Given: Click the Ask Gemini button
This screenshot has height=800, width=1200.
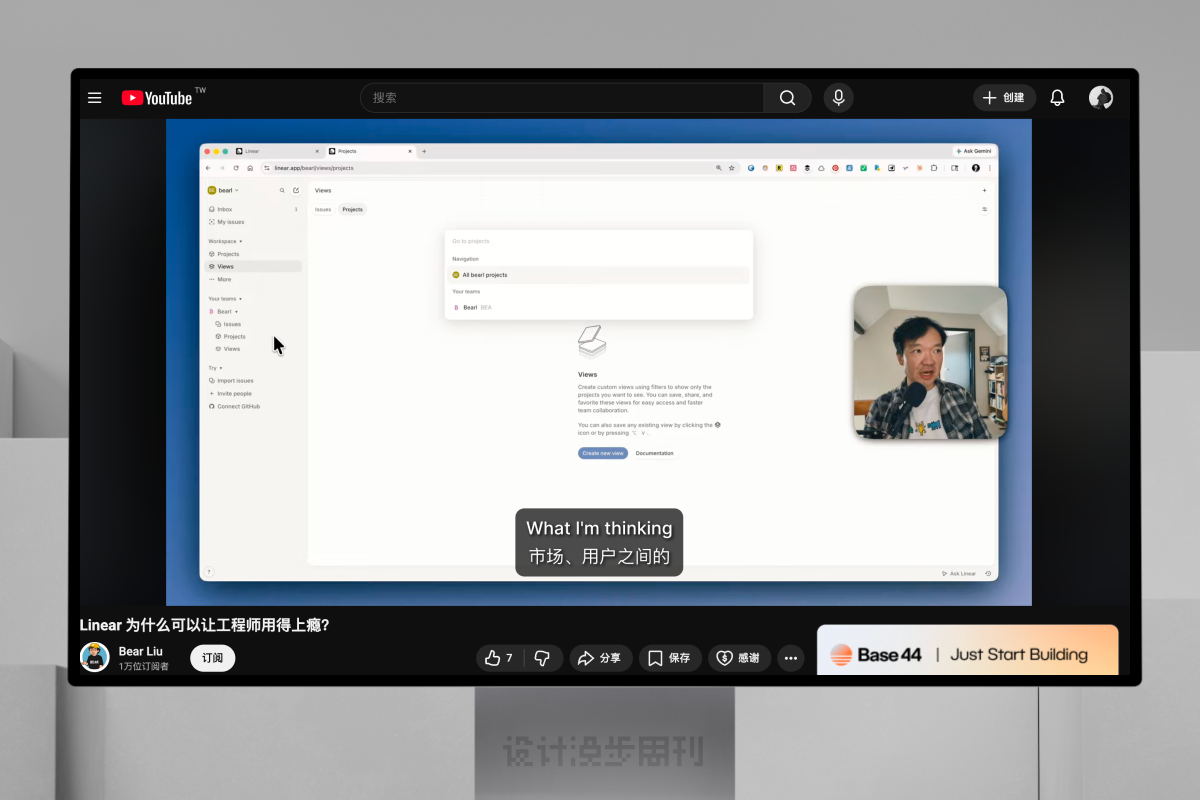Looking at the screenshot, I should click(x=974, y=151).
